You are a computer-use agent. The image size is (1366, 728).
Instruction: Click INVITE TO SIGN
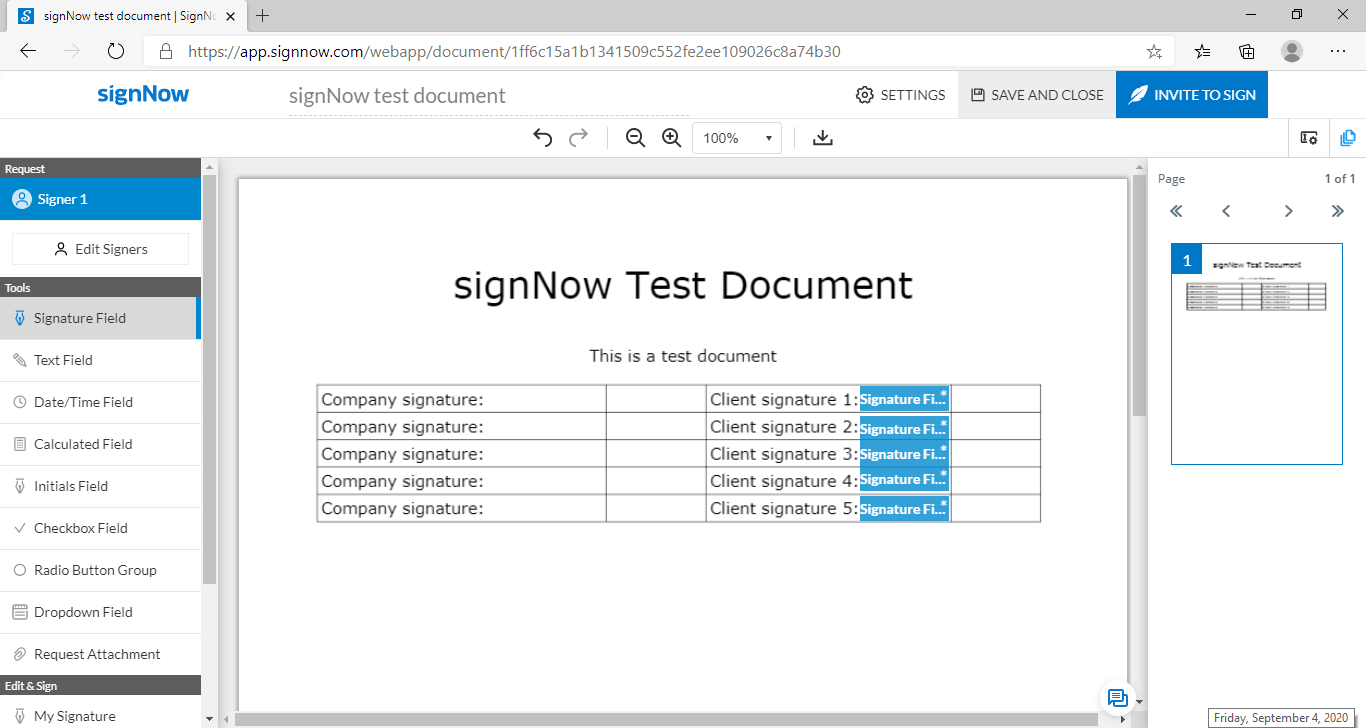tap(1192, 95)
